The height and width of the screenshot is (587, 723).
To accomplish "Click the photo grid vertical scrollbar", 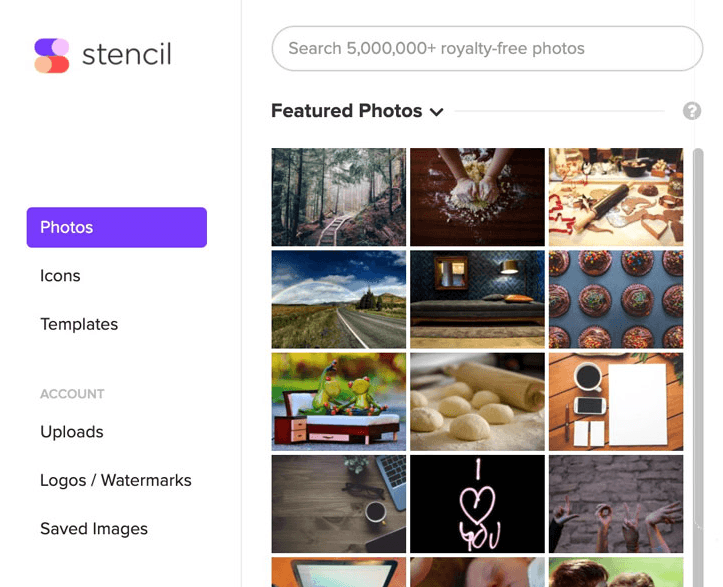I will click(x=698, y=340).
